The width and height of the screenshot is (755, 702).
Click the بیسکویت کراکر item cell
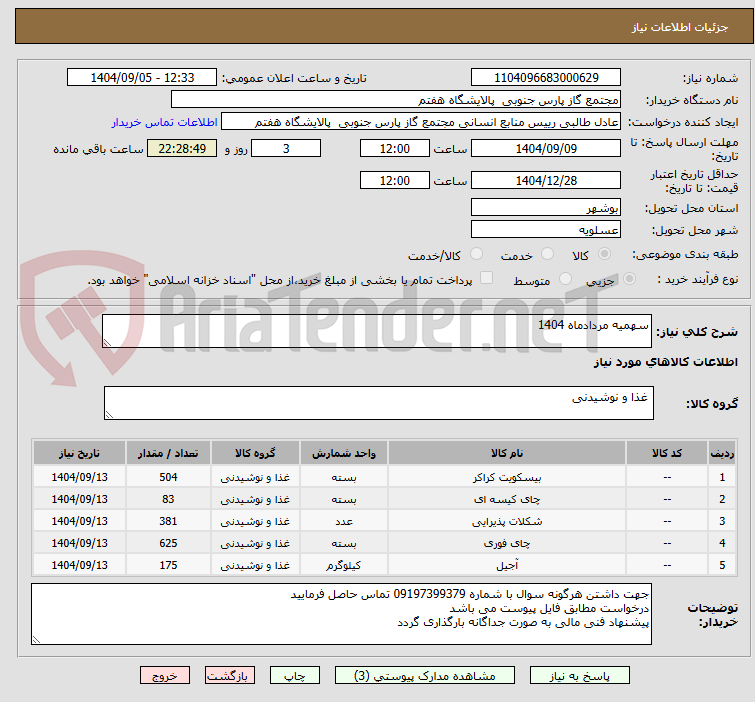pos(507,477)
